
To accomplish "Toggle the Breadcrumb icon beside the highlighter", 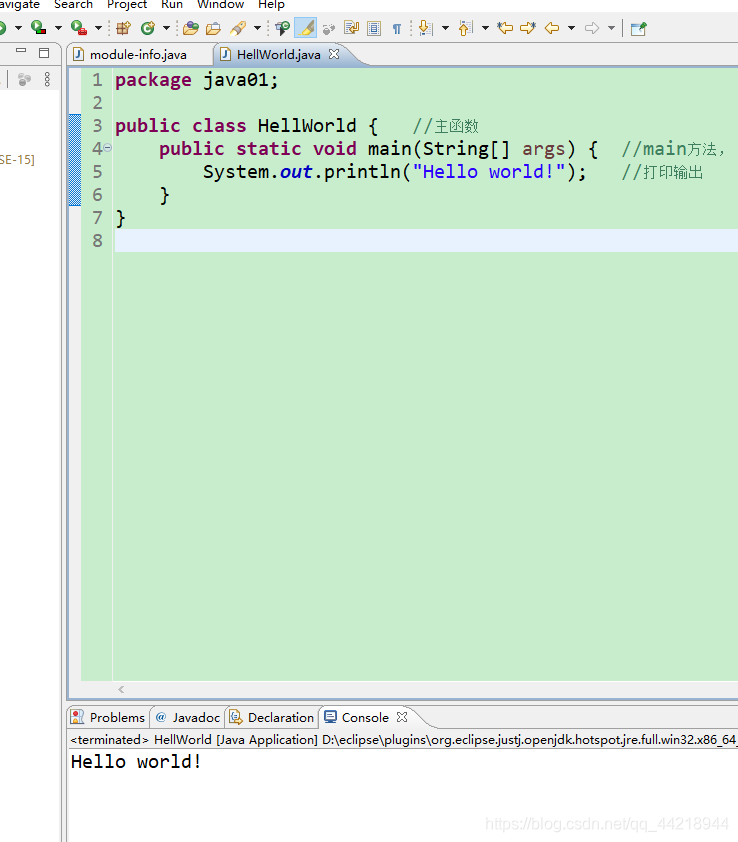I will tap(282, 28).
